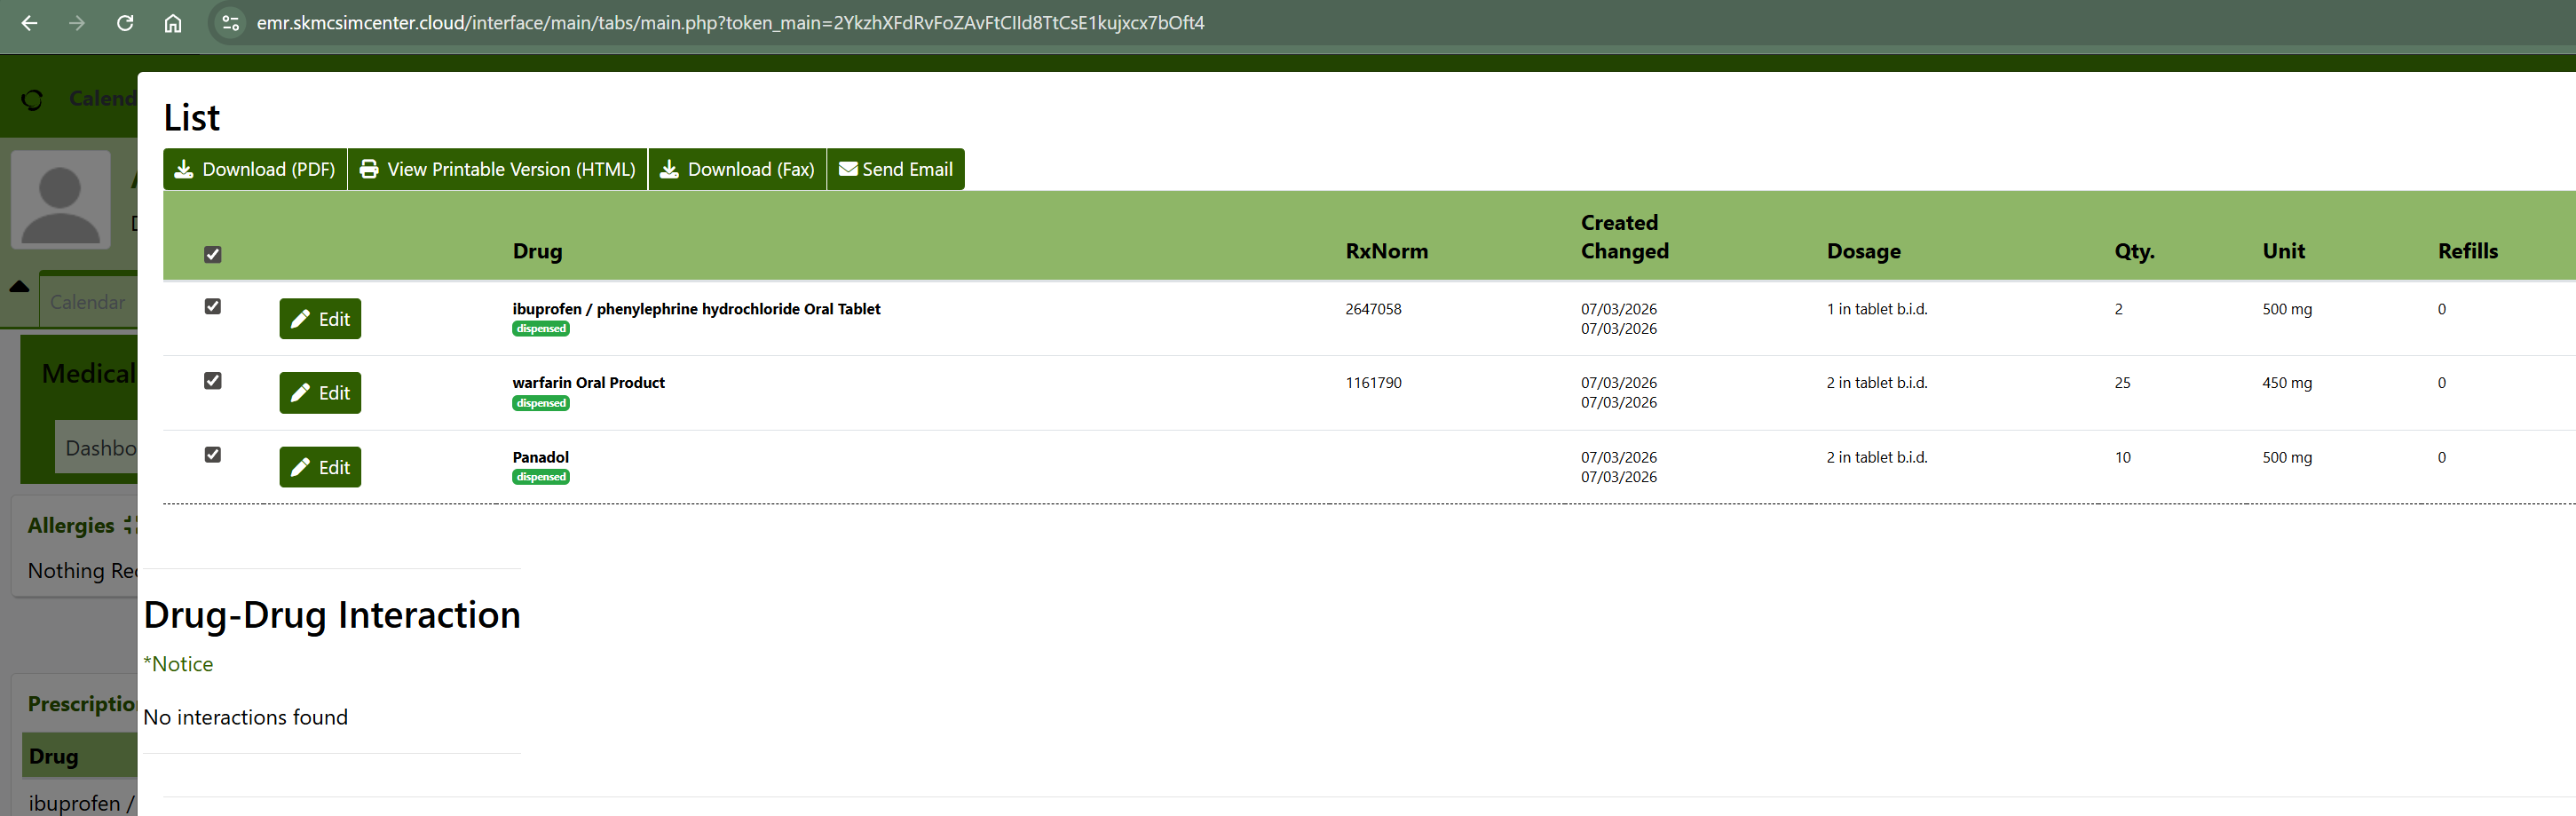Click the patient profile avatar
This screenshot has width=2576, height=816.
click(61, 200)
